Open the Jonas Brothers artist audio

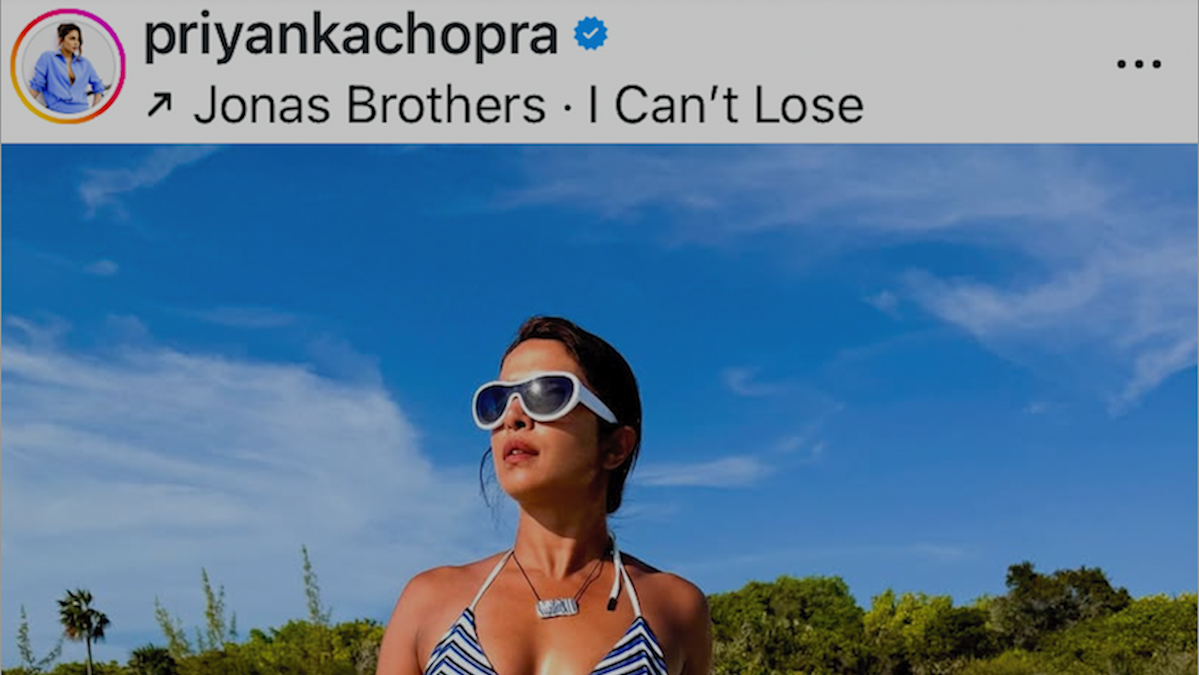pos(369,105)
